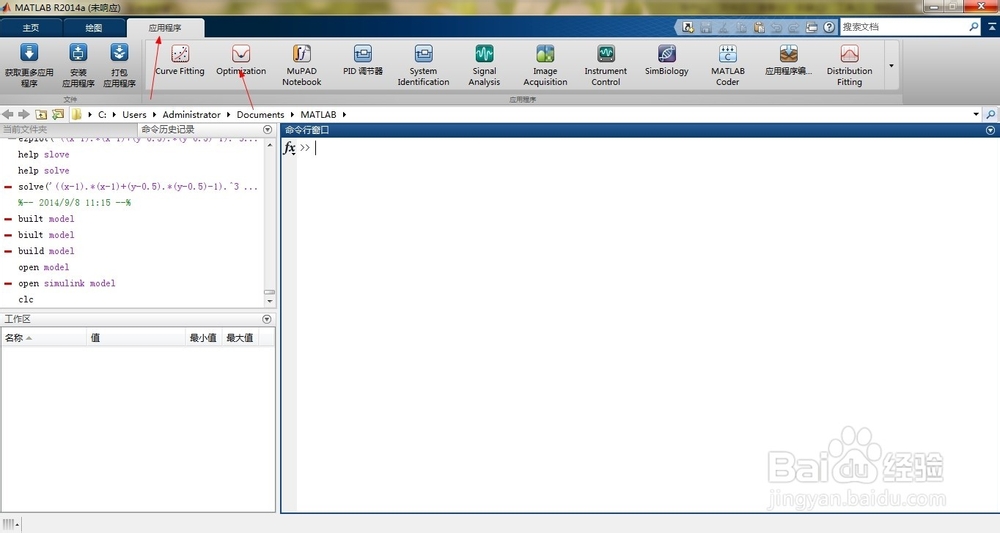The width and height of the screenshot is (1000, 533).
Task: Click the 最小值 column header
Action: pos(203,338)
